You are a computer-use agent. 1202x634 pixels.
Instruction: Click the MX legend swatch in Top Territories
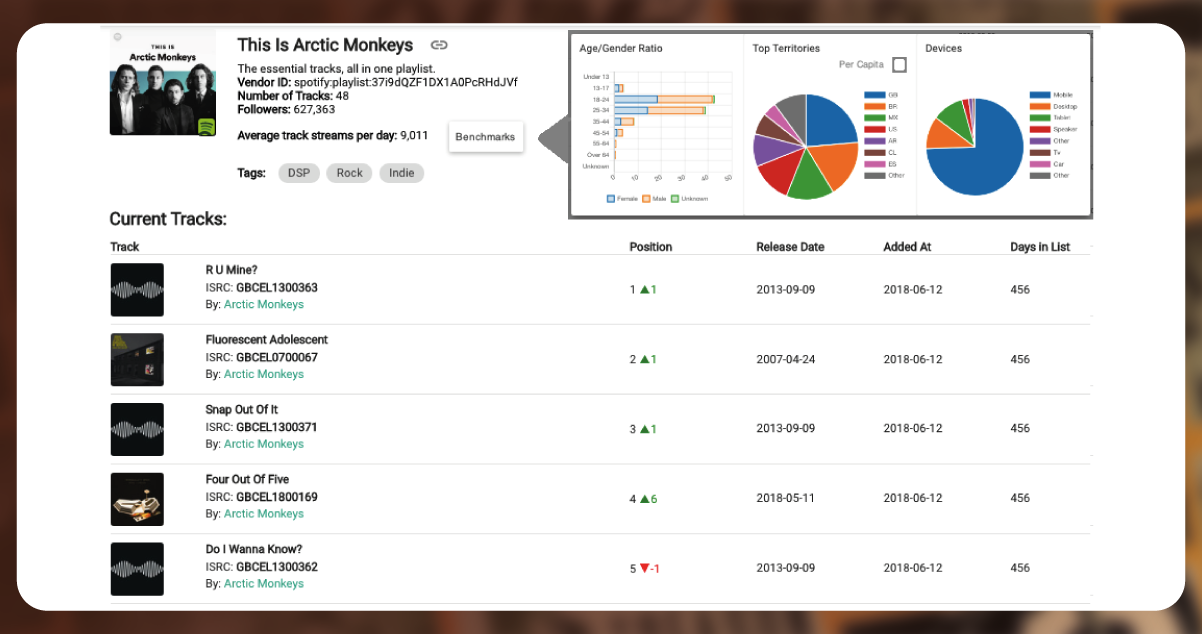point(874,118)
